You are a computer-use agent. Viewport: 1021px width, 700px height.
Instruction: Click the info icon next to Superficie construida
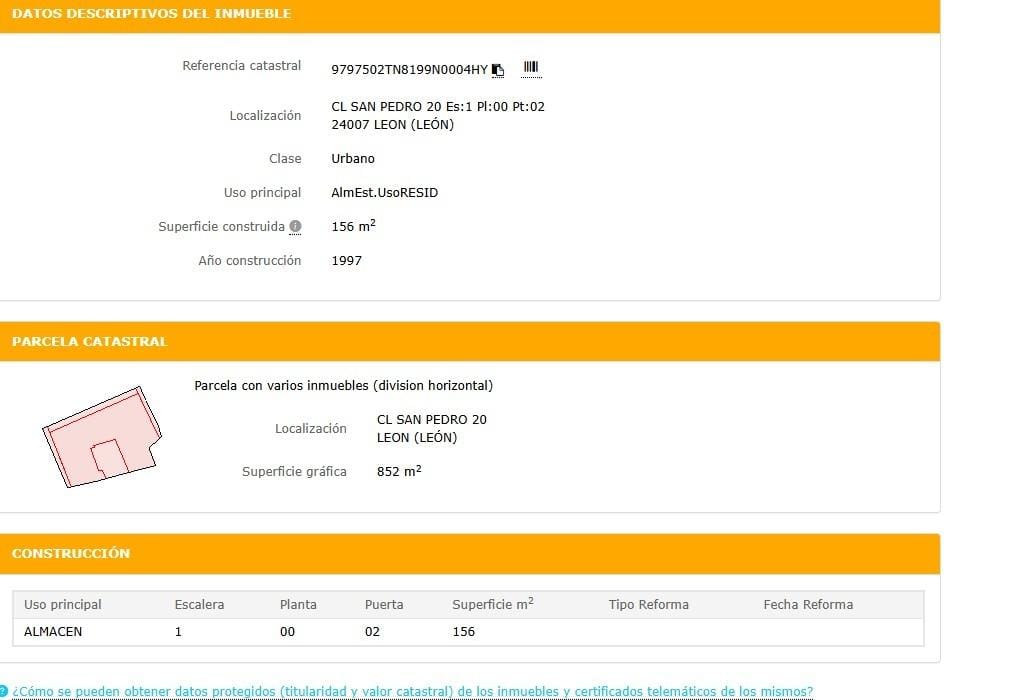[295, 226]
